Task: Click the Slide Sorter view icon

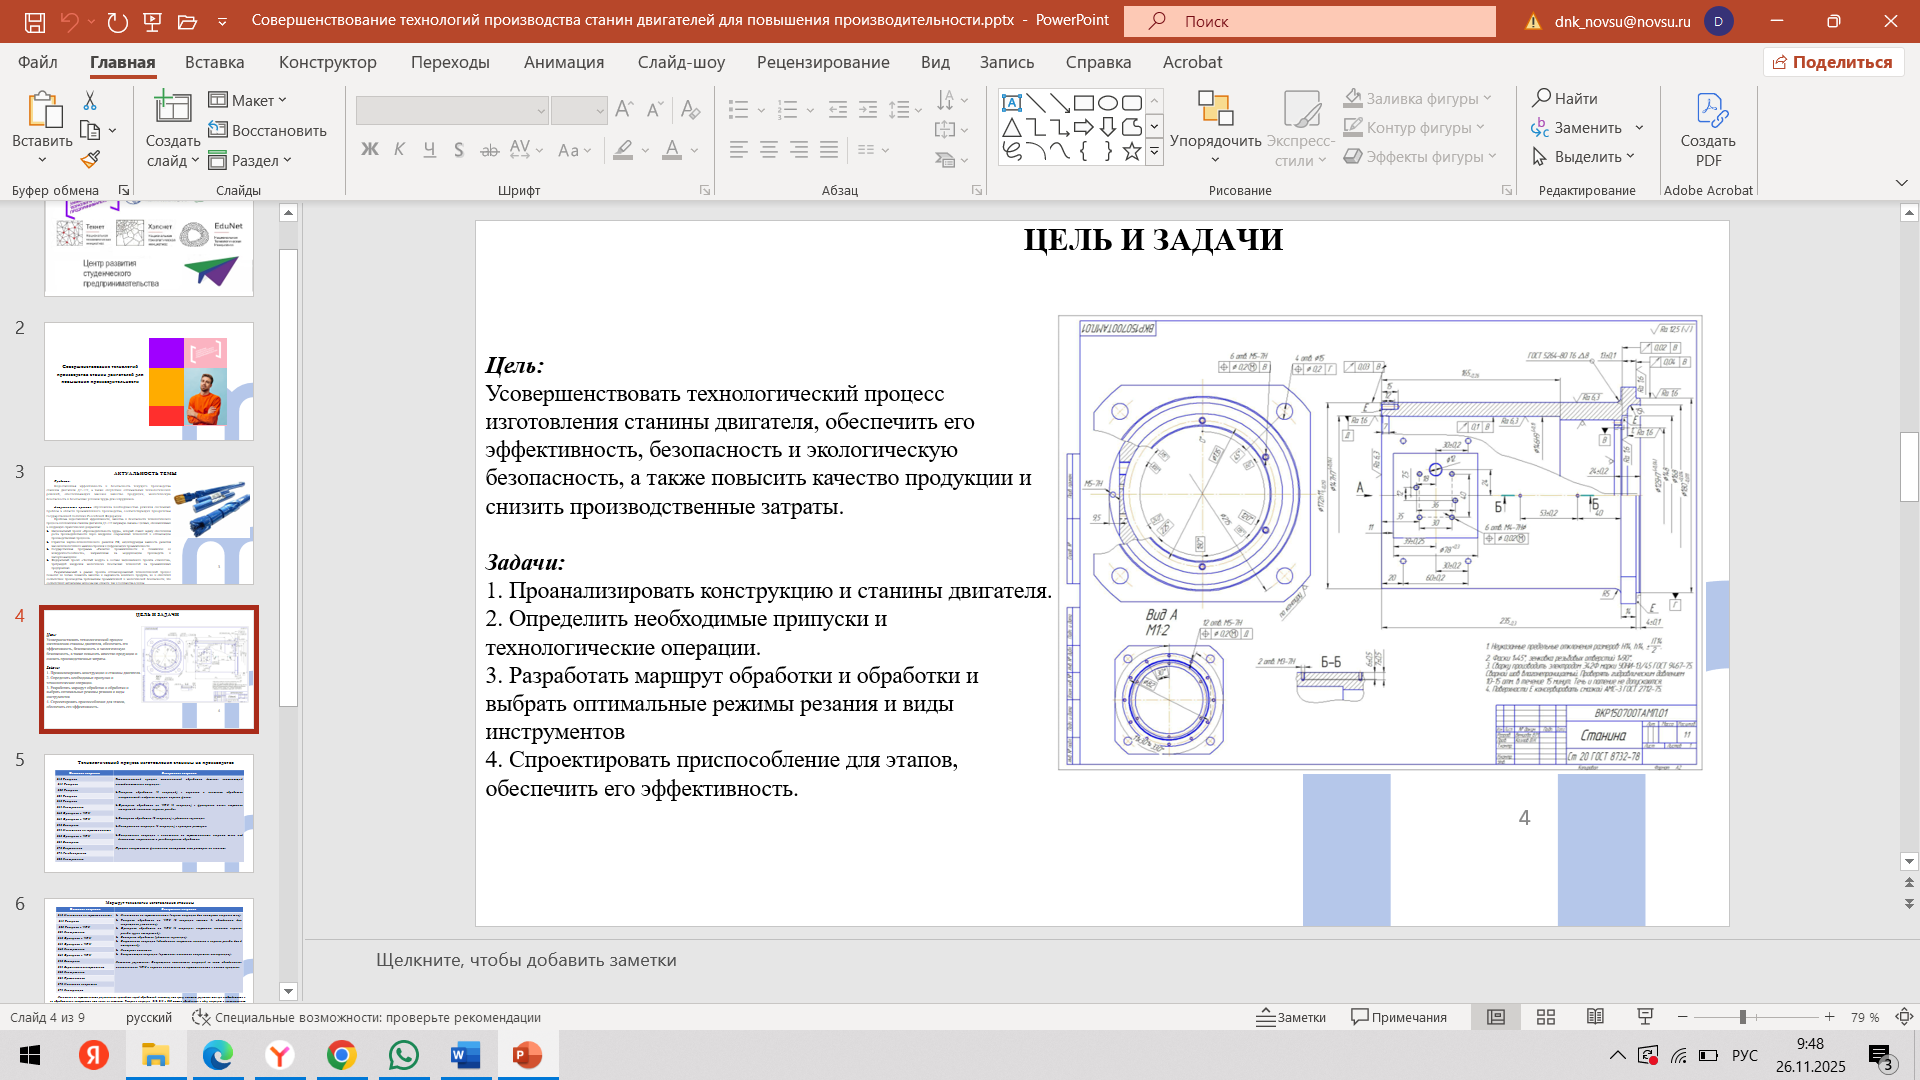Action: [1546, 1017]
